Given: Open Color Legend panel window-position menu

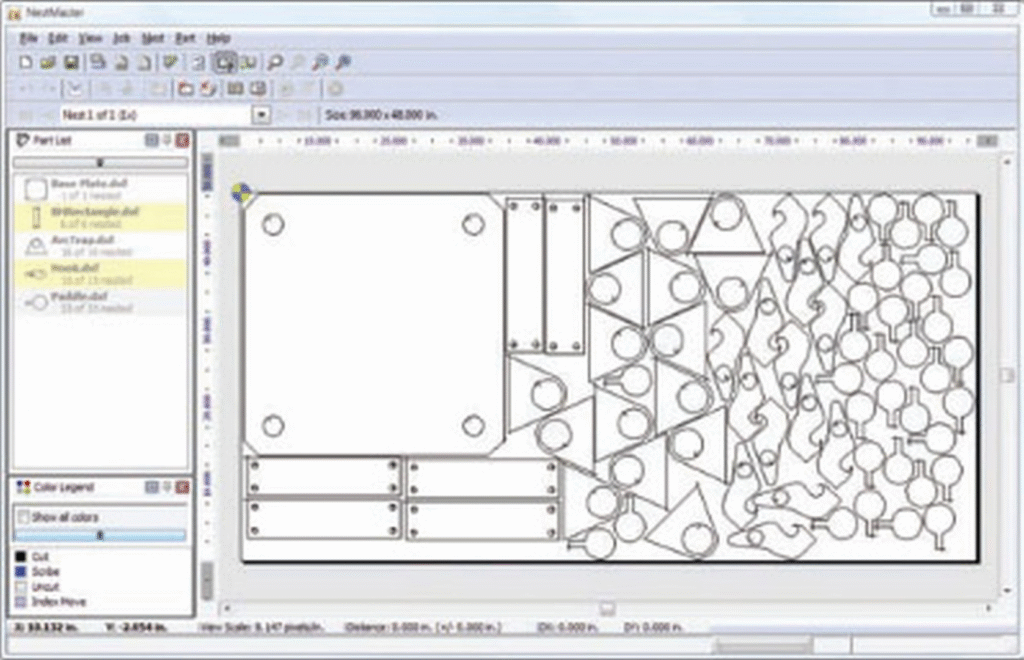Looking at the screenshot, I should pyautogui.click(x=152, y=487).
